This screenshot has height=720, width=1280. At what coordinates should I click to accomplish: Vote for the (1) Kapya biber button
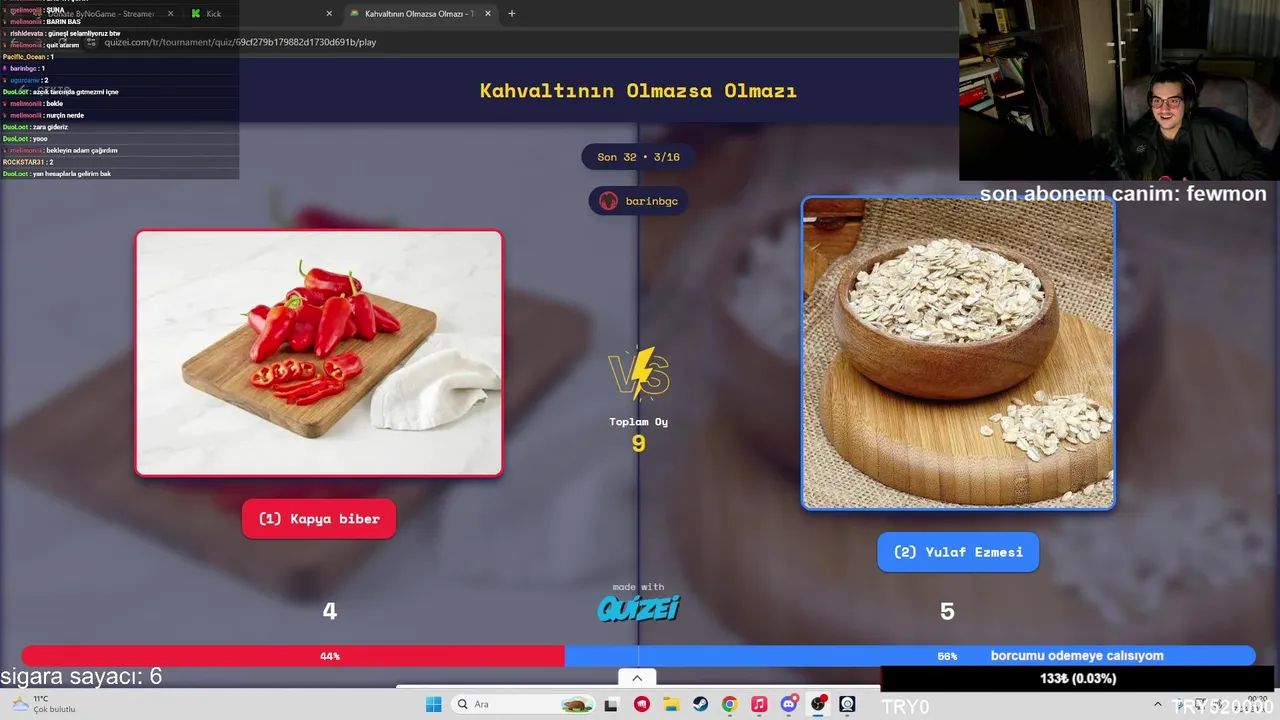click(x=319, y=519)
